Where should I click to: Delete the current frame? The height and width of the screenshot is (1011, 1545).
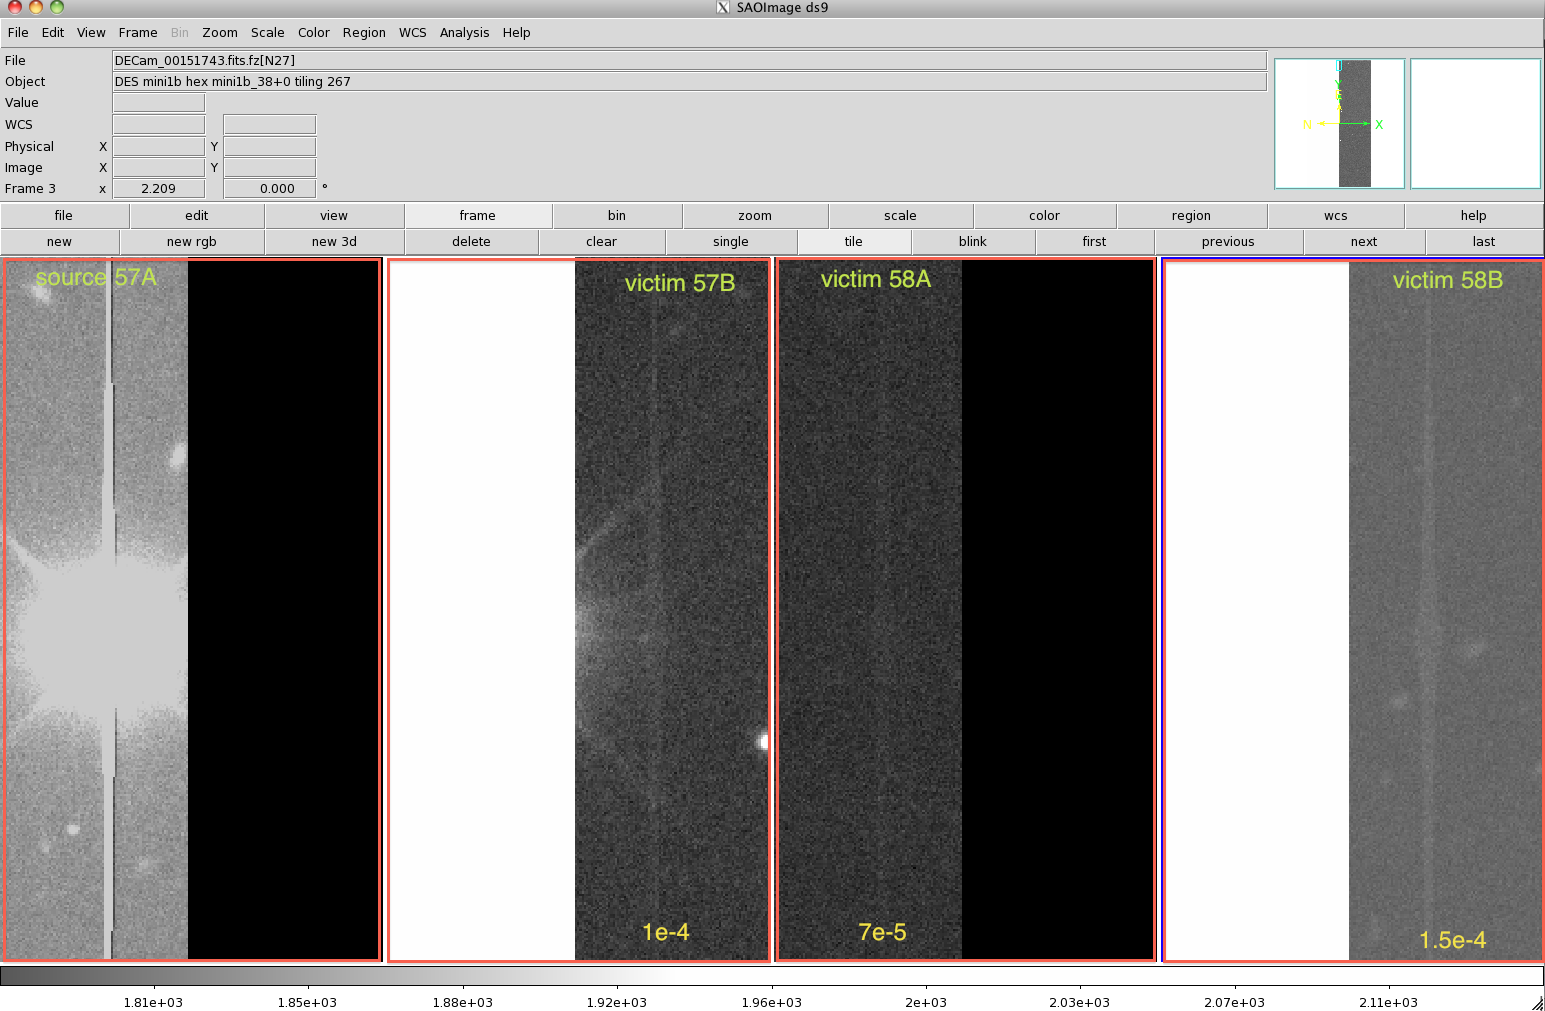pos(471,242)
